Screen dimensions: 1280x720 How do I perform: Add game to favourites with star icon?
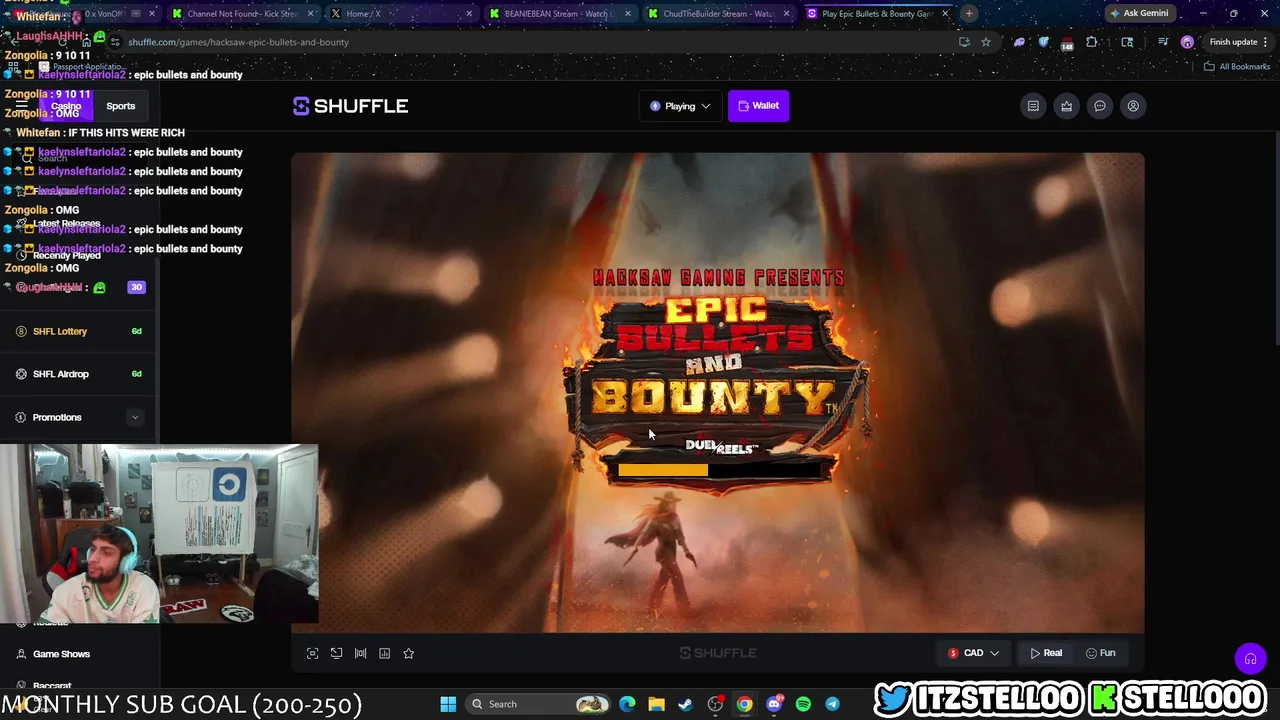click(408, 653)
